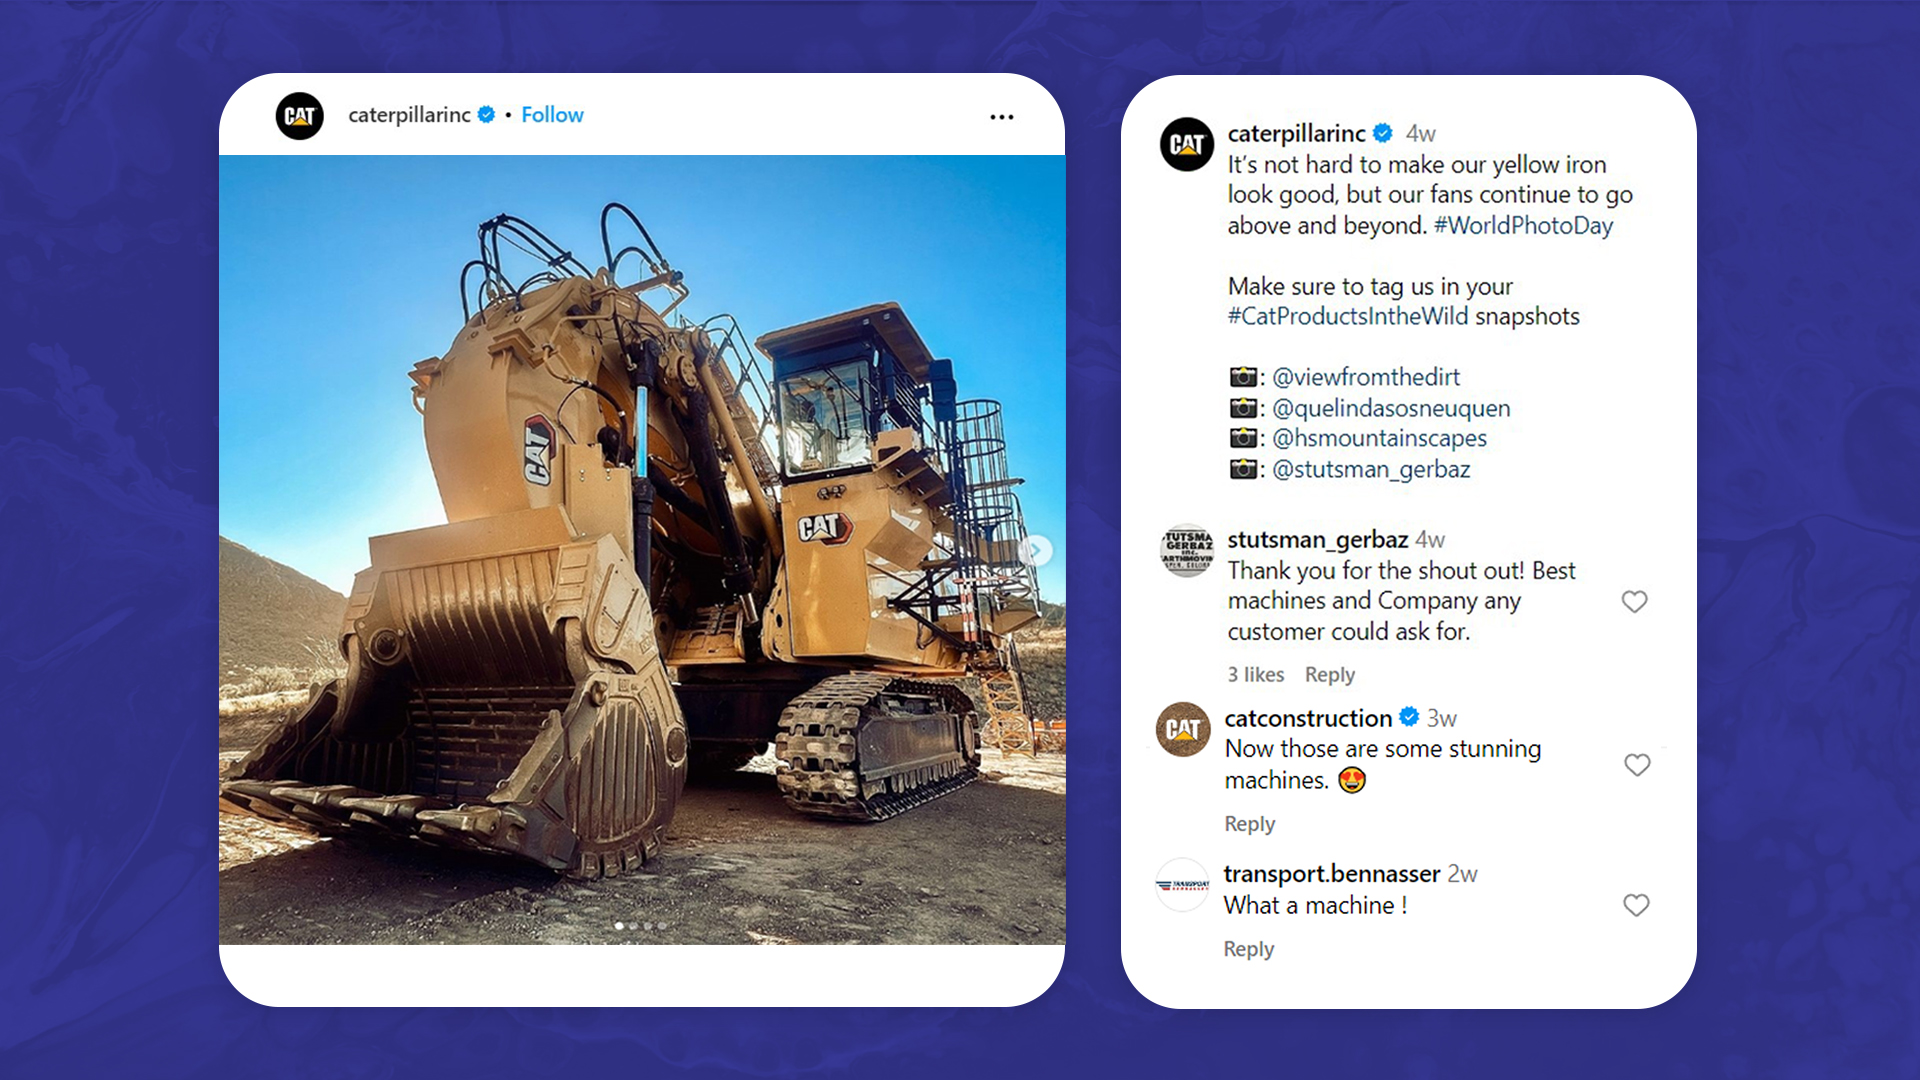The image size is (1920, 1080).
Task: Visit the @viewfromthedirt mention
Action: [1366, 377]
